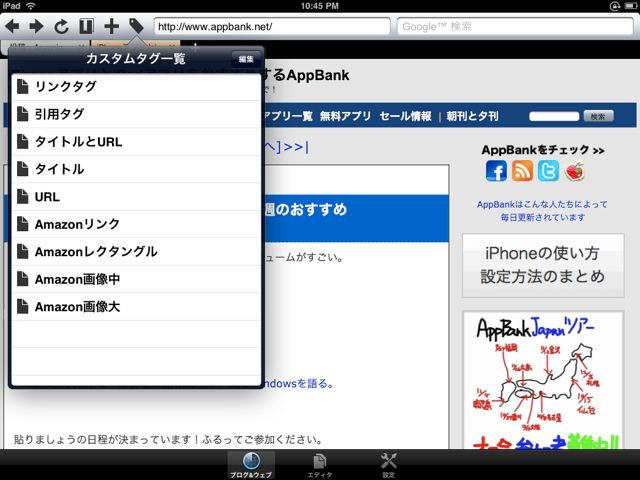The width and height of the screenshot is (640, 480).
Task: Tap the iPhoneの使い方 設定方法のまとめ banner
Action: pos(543,265)
